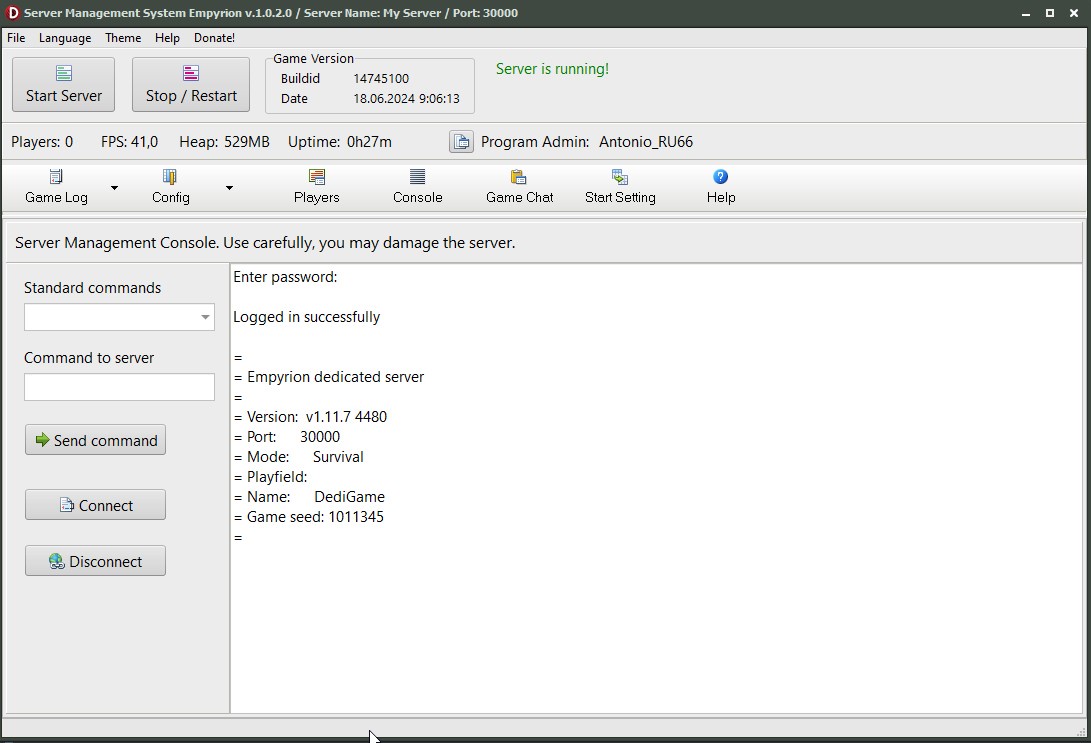Expand the Config dropdown arrow
Viewport: 1091px width, 743px height.
coord(229,187)
